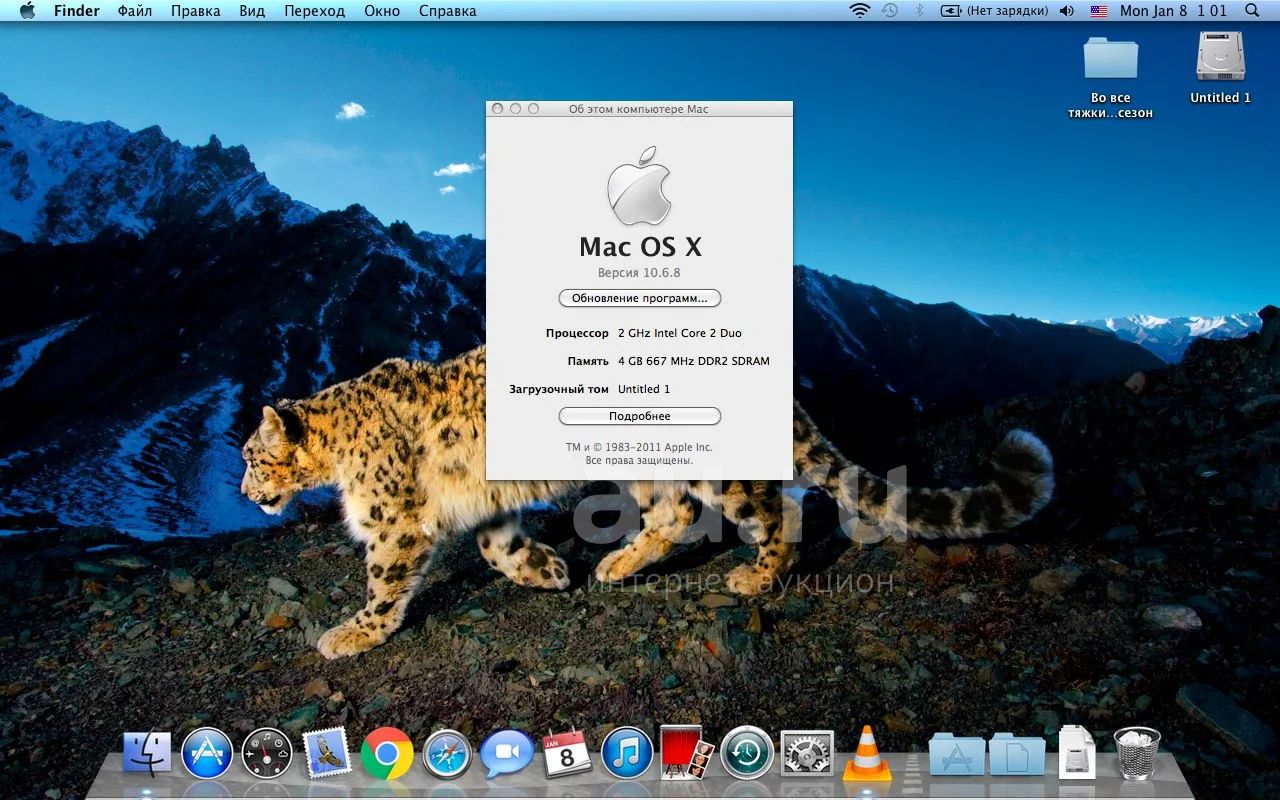Open the Documents folder stack in the Dock
The width and height of the screenshot is (1280, 800).
1017,754
